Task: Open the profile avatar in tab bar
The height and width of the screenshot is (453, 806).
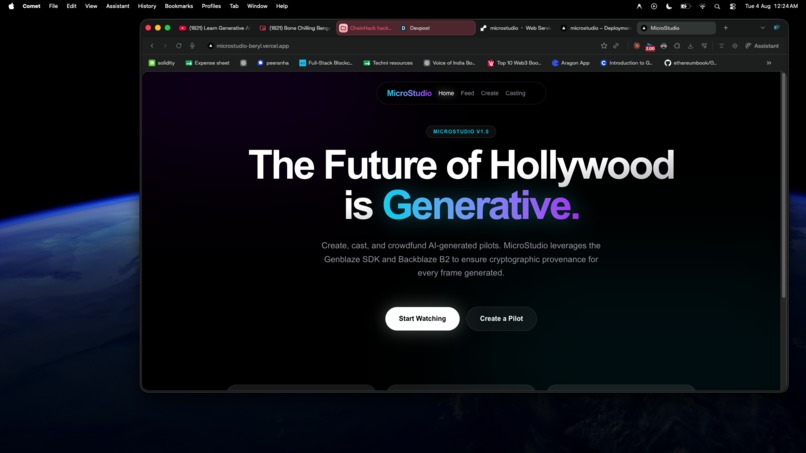Action: click(x=777, y=28)
